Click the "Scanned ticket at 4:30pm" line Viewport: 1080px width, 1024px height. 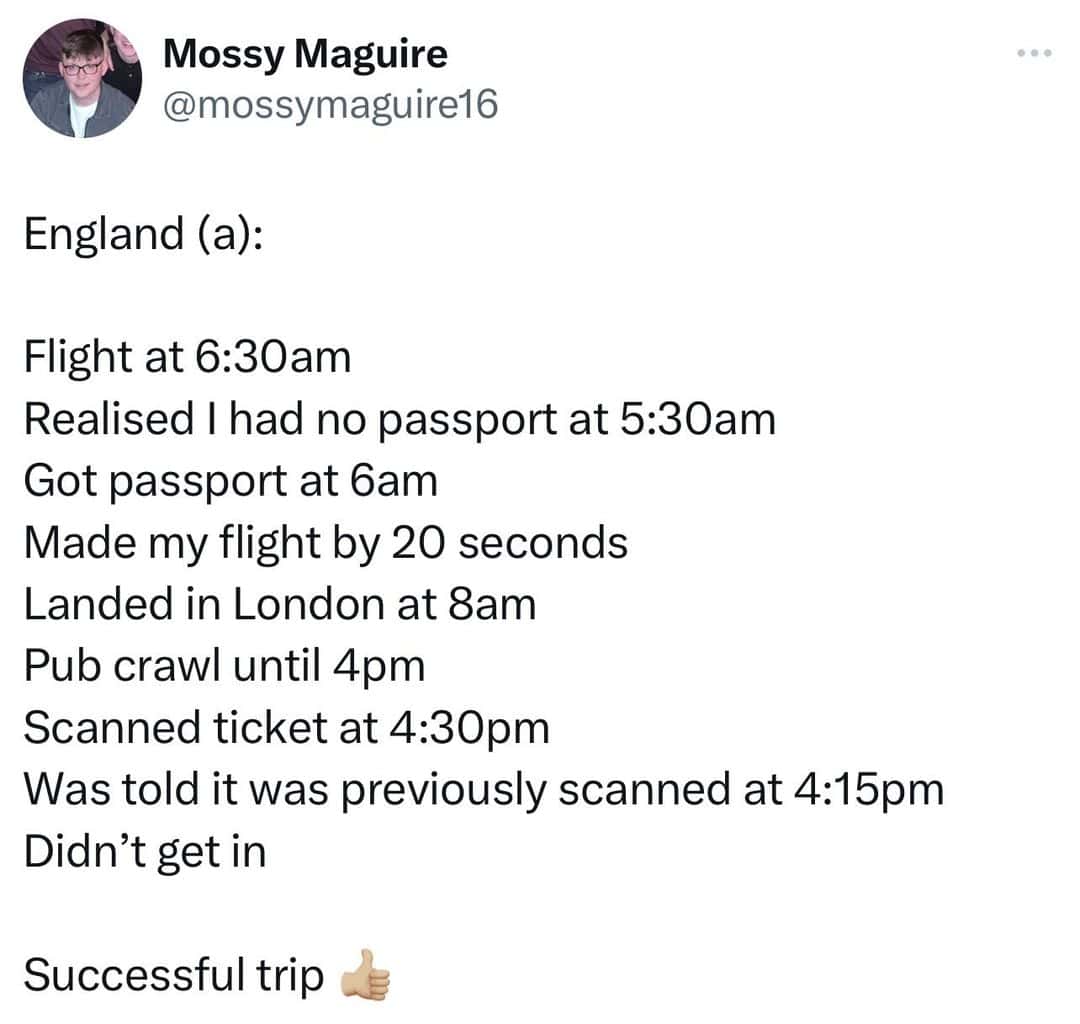click(x=287, y=728)
